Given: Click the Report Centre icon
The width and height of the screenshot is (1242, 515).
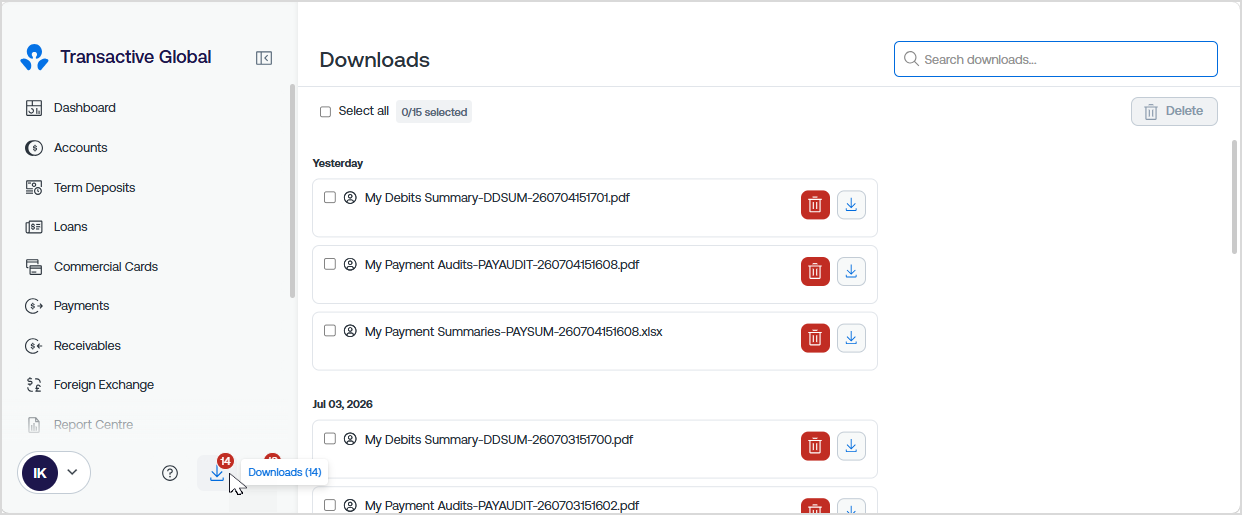Looking at the screenshot, I should [x=34, y=425].
